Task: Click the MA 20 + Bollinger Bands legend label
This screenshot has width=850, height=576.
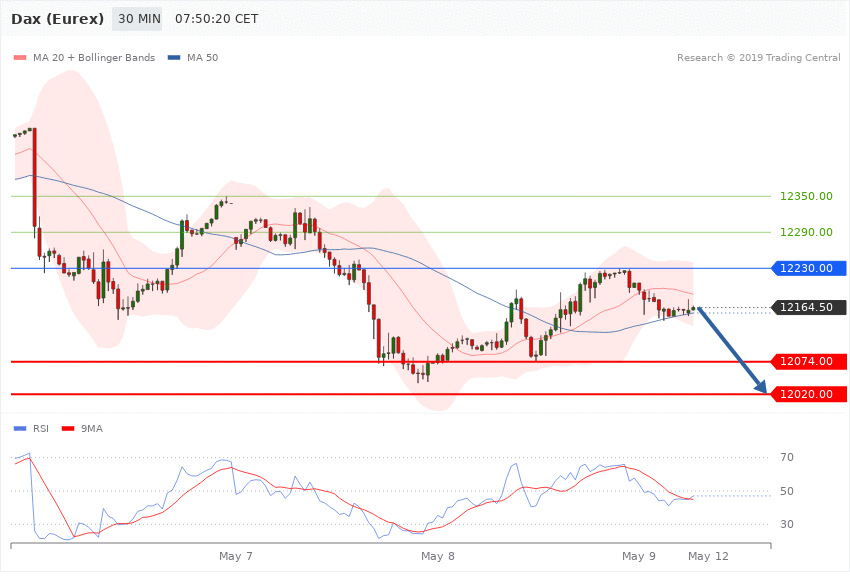Action: click(x=94, y=57)
